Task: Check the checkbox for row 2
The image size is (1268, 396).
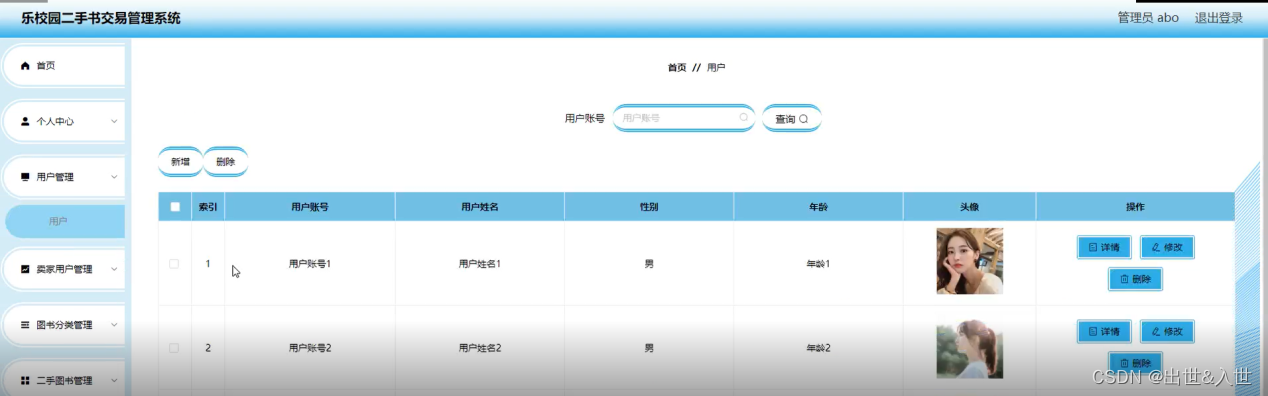Action: [x=174, y=348]
